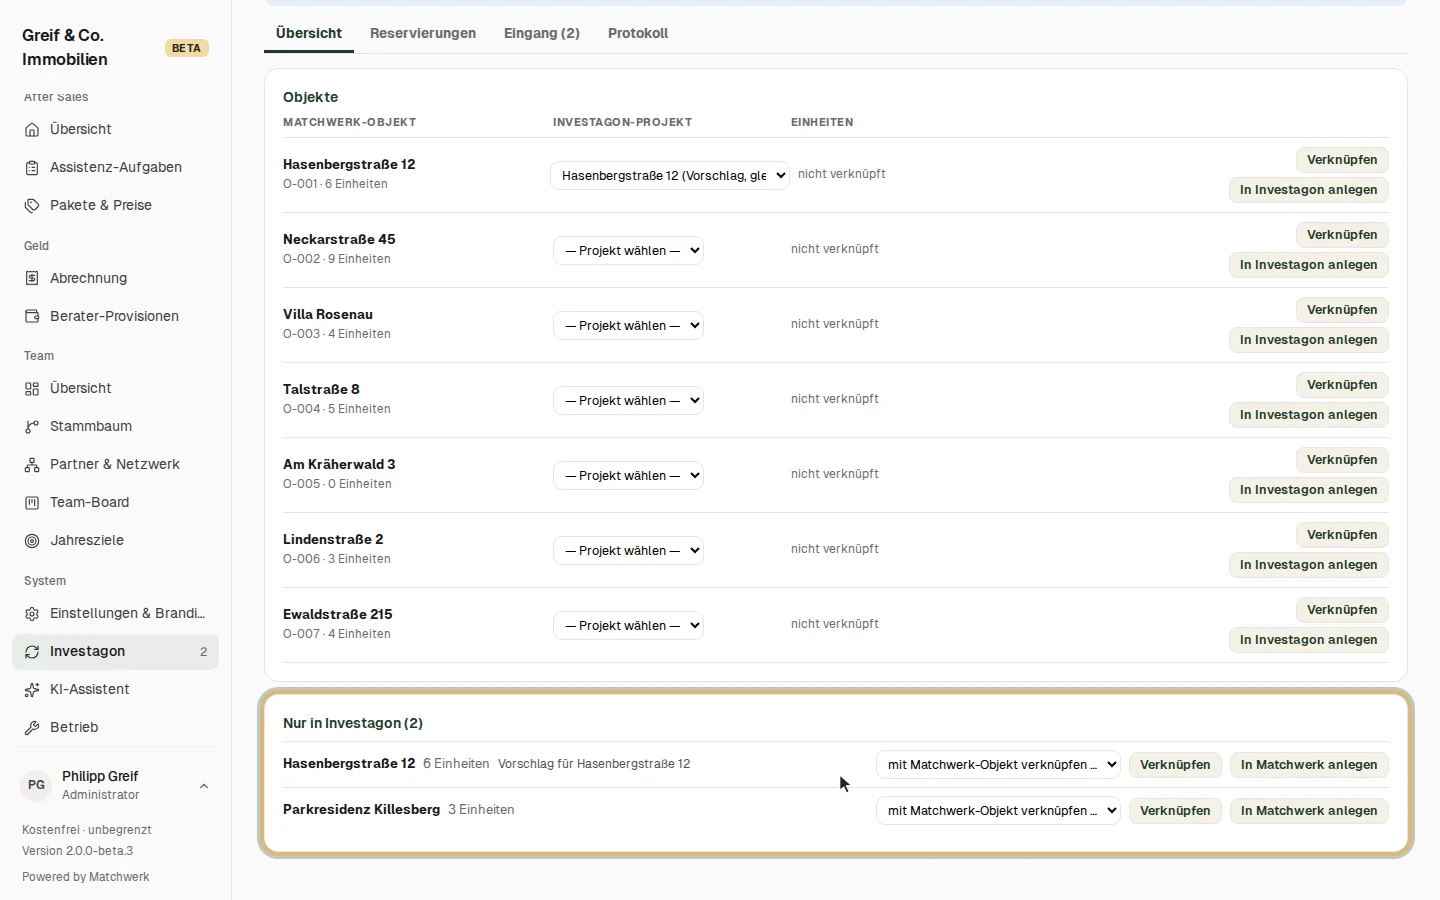Open the Protokoll tab
The image size is (1440, 900).
(x=638, y=33)
